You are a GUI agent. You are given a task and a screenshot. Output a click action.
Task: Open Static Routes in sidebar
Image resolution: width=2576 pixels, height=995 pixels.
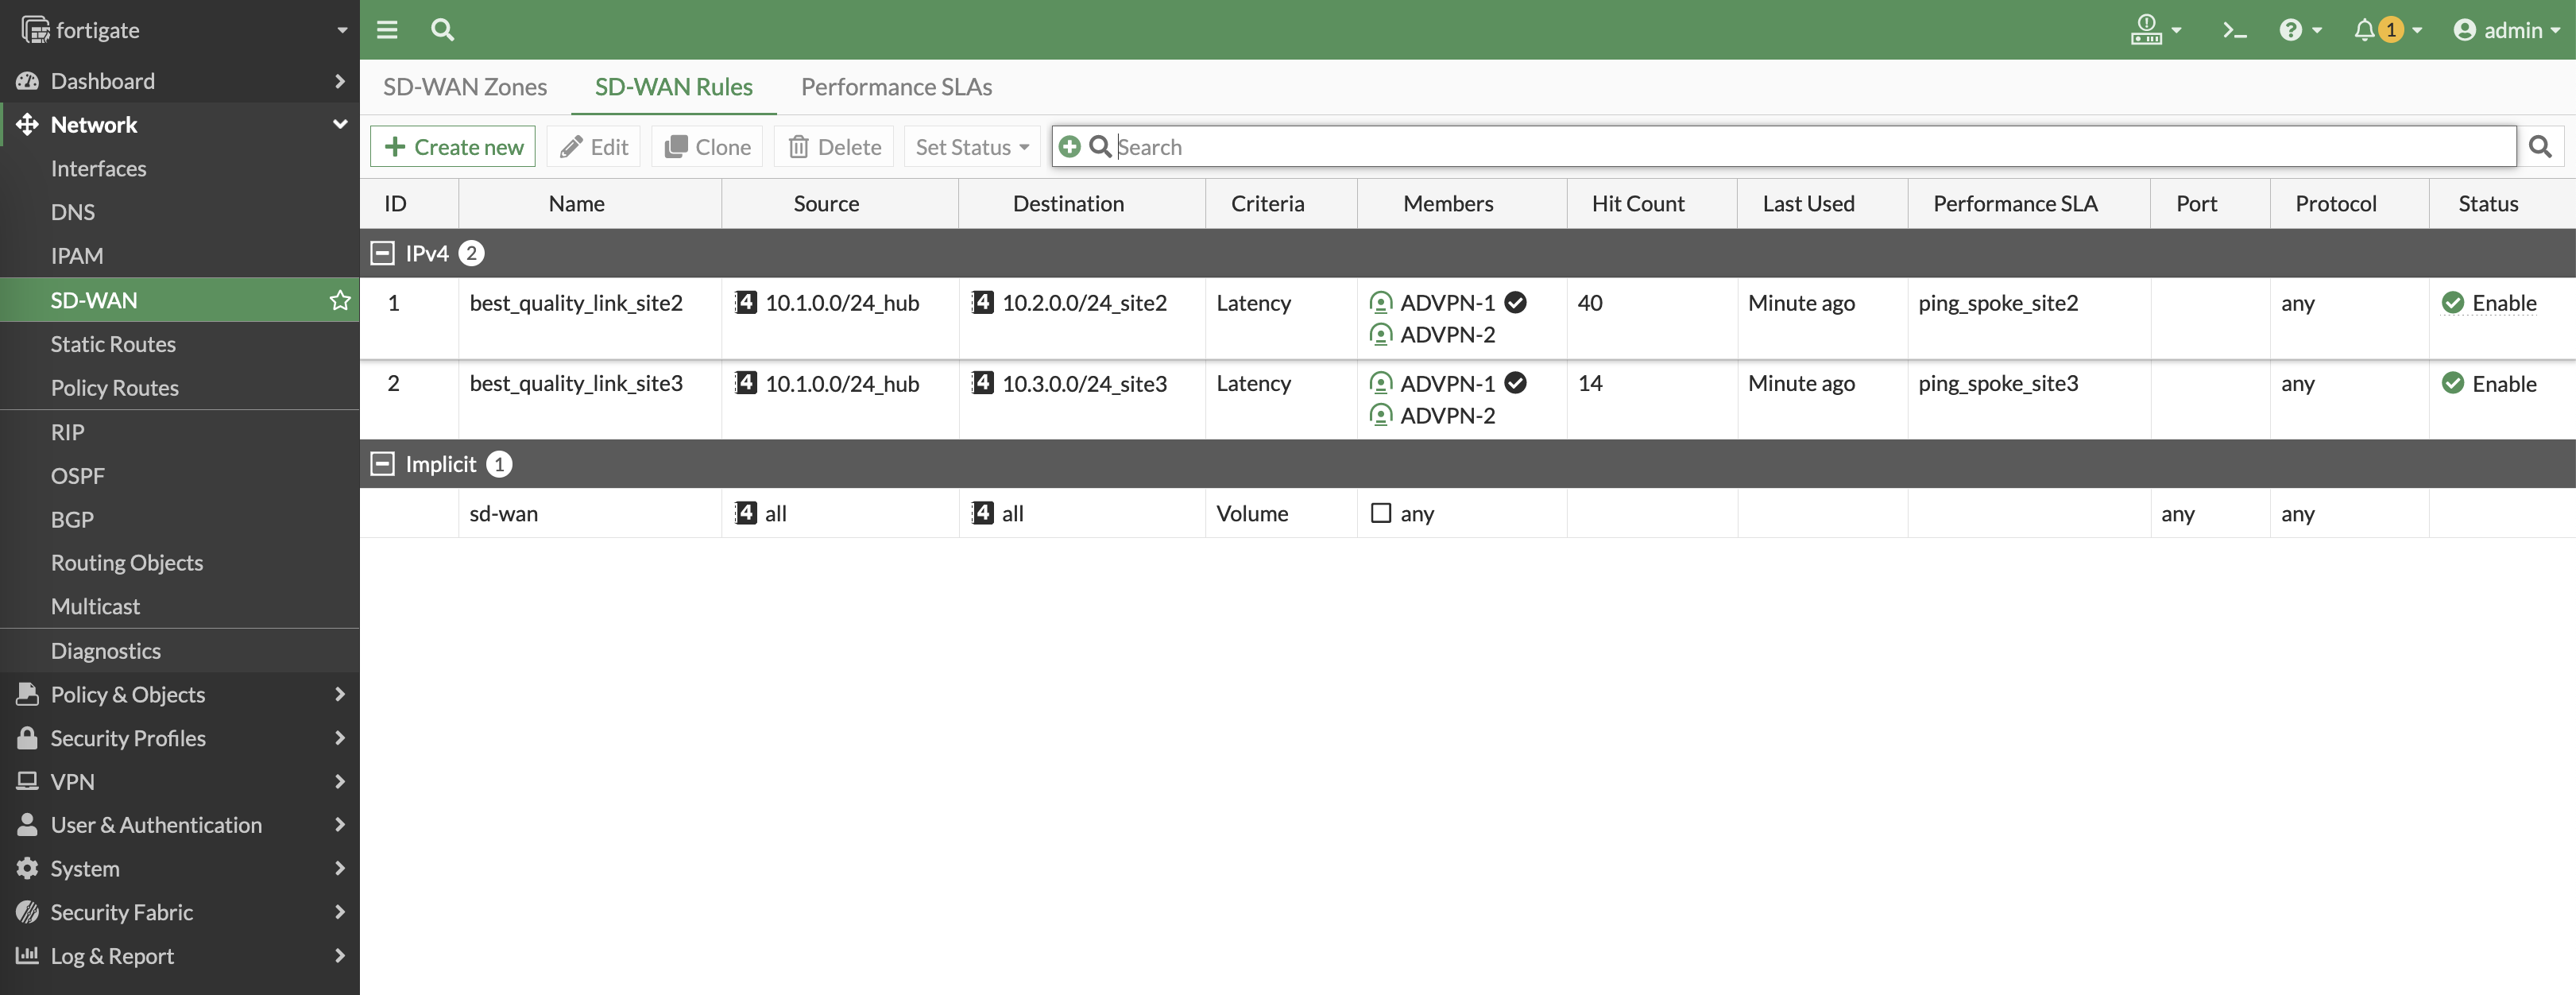tap(113, 344)
